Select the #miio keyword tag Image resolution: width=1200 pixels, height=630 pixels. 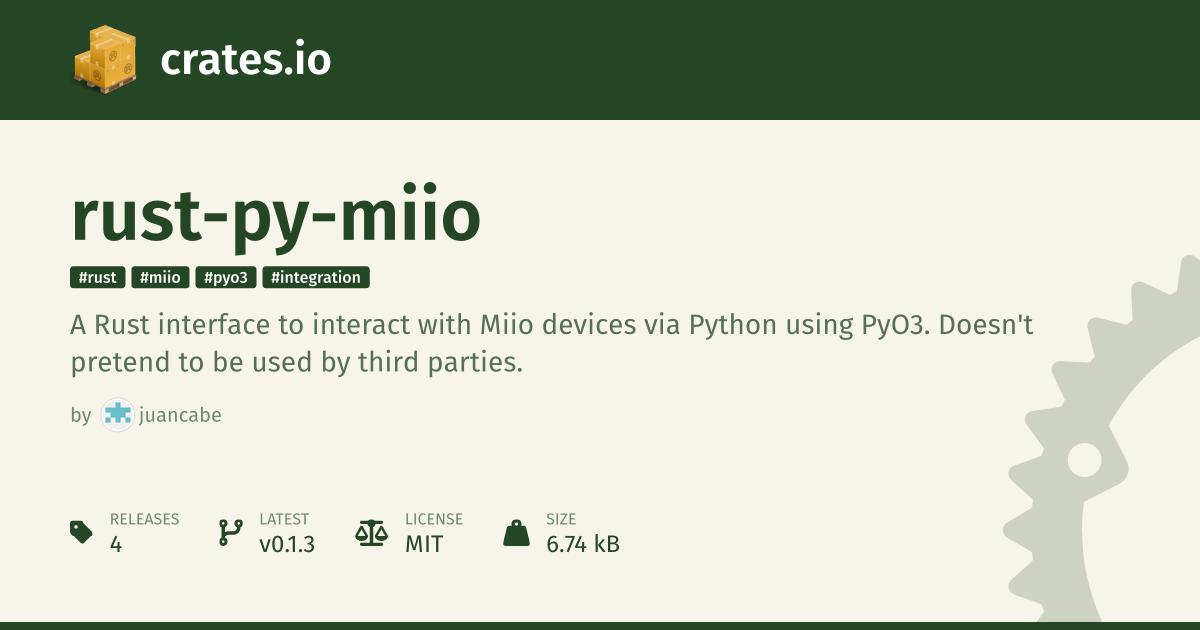click(160, 278)
